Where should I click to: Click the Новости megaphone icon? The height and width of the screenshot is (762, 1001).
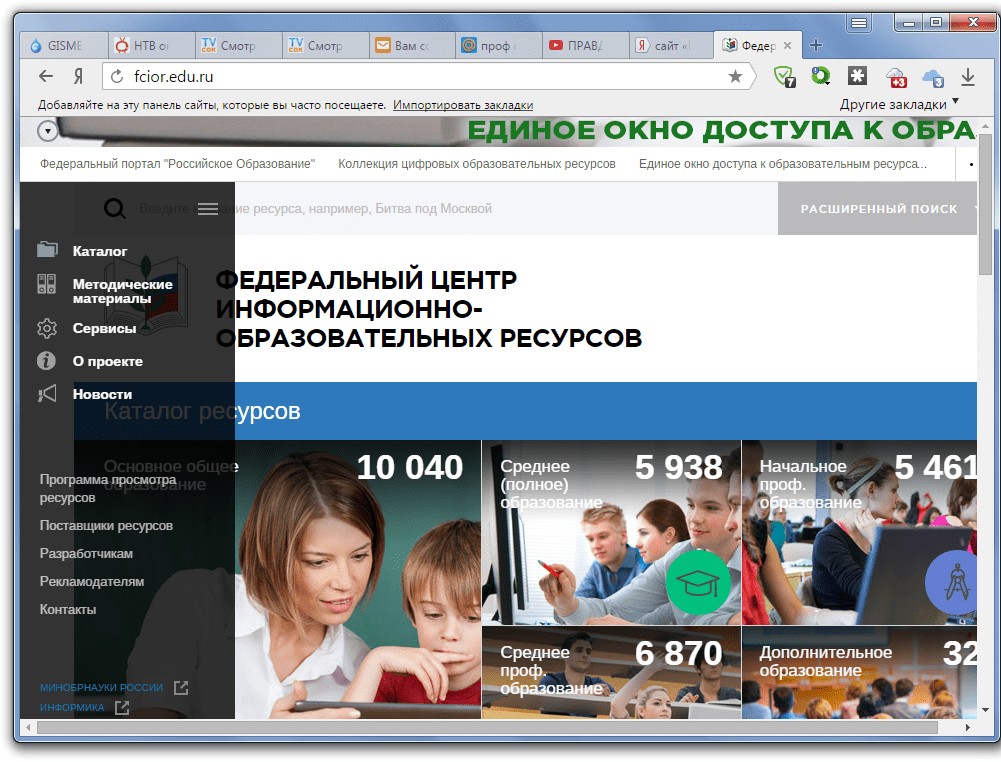47,393
